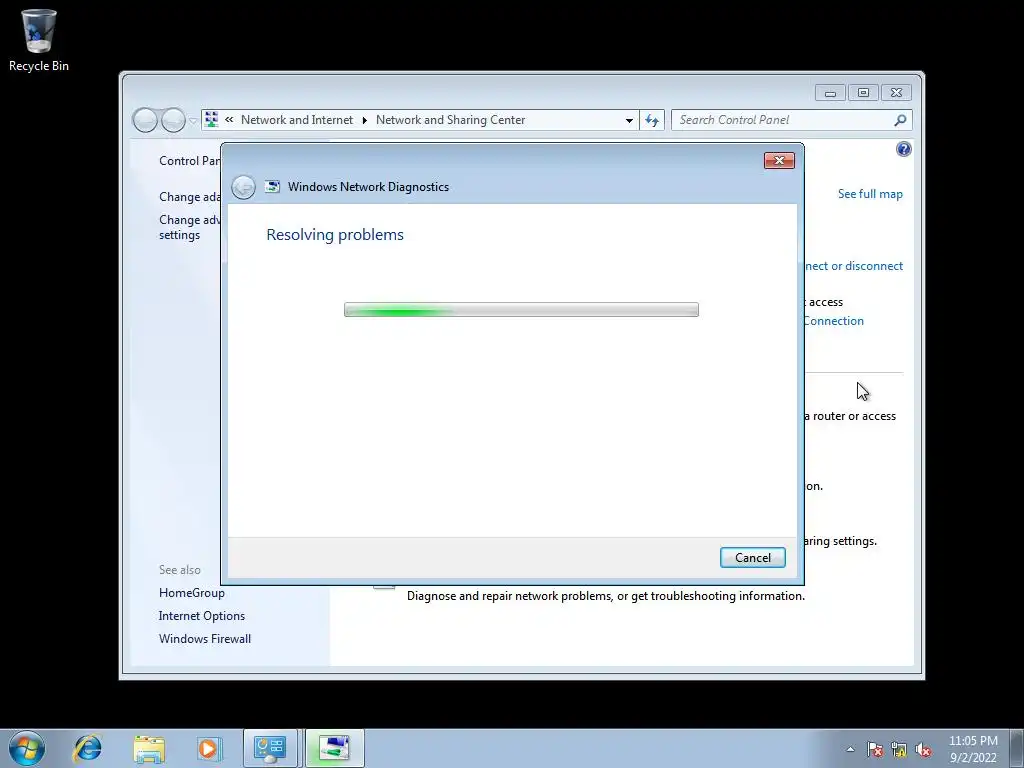
Task: Open the Connection link under access
Action: (834, 321)
